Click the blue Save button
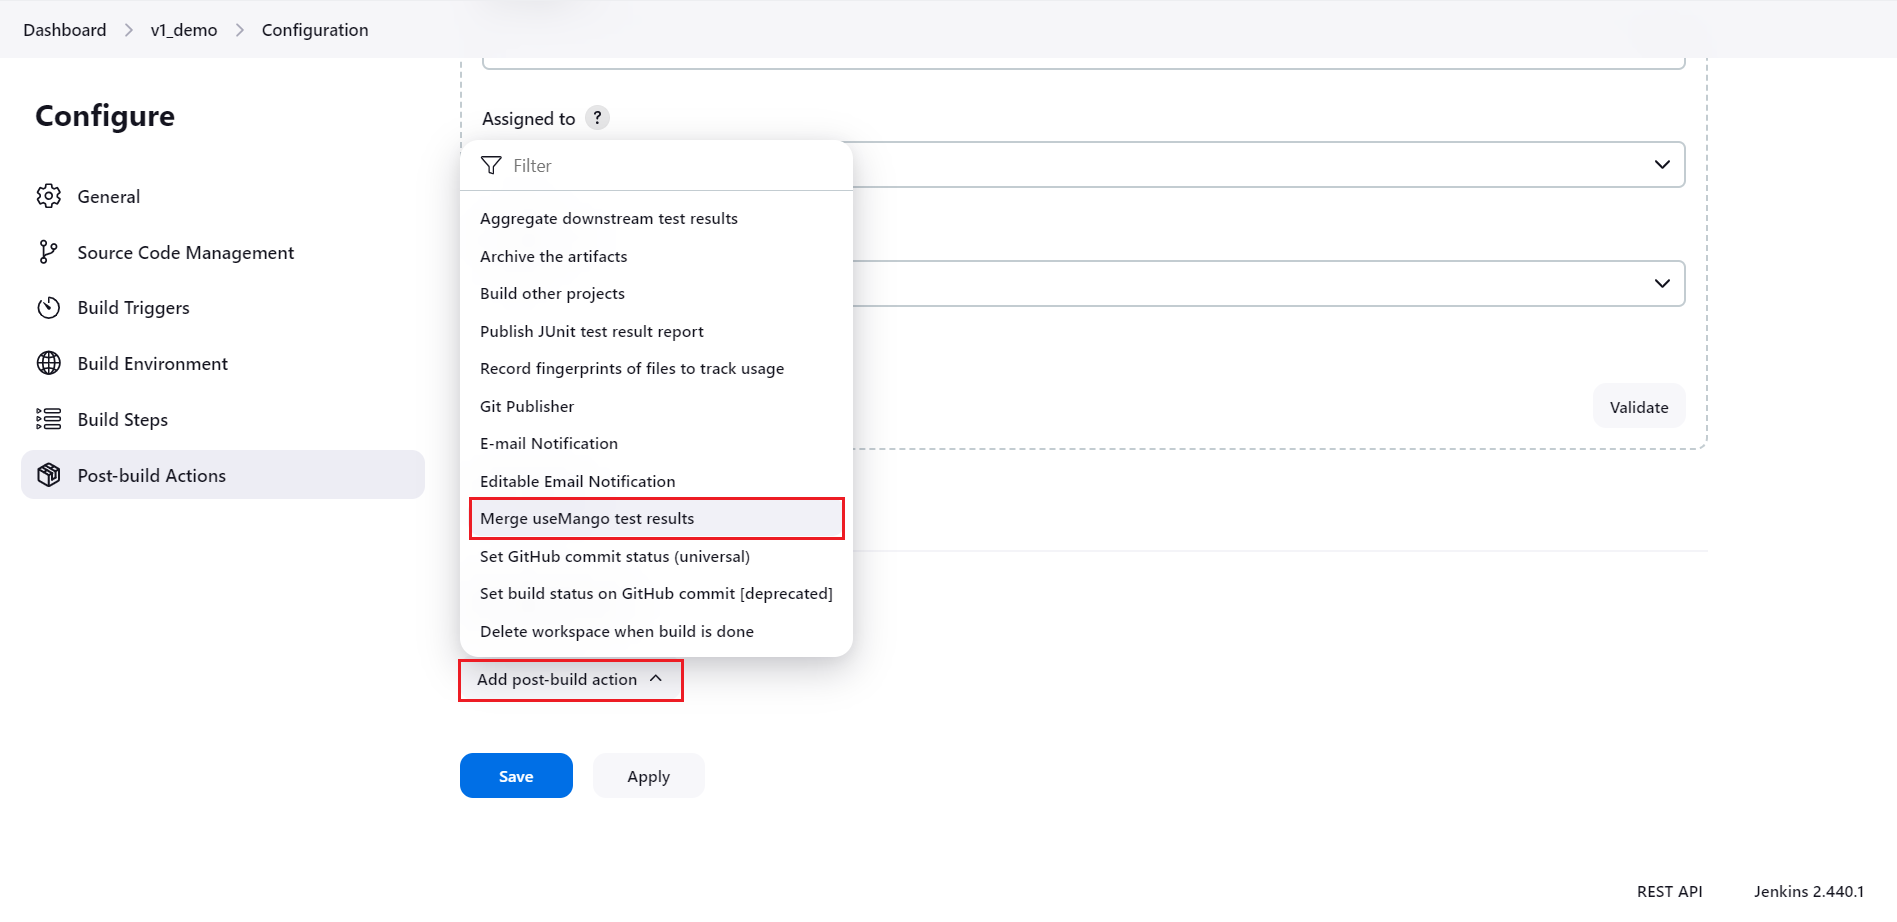 [516, 776]
